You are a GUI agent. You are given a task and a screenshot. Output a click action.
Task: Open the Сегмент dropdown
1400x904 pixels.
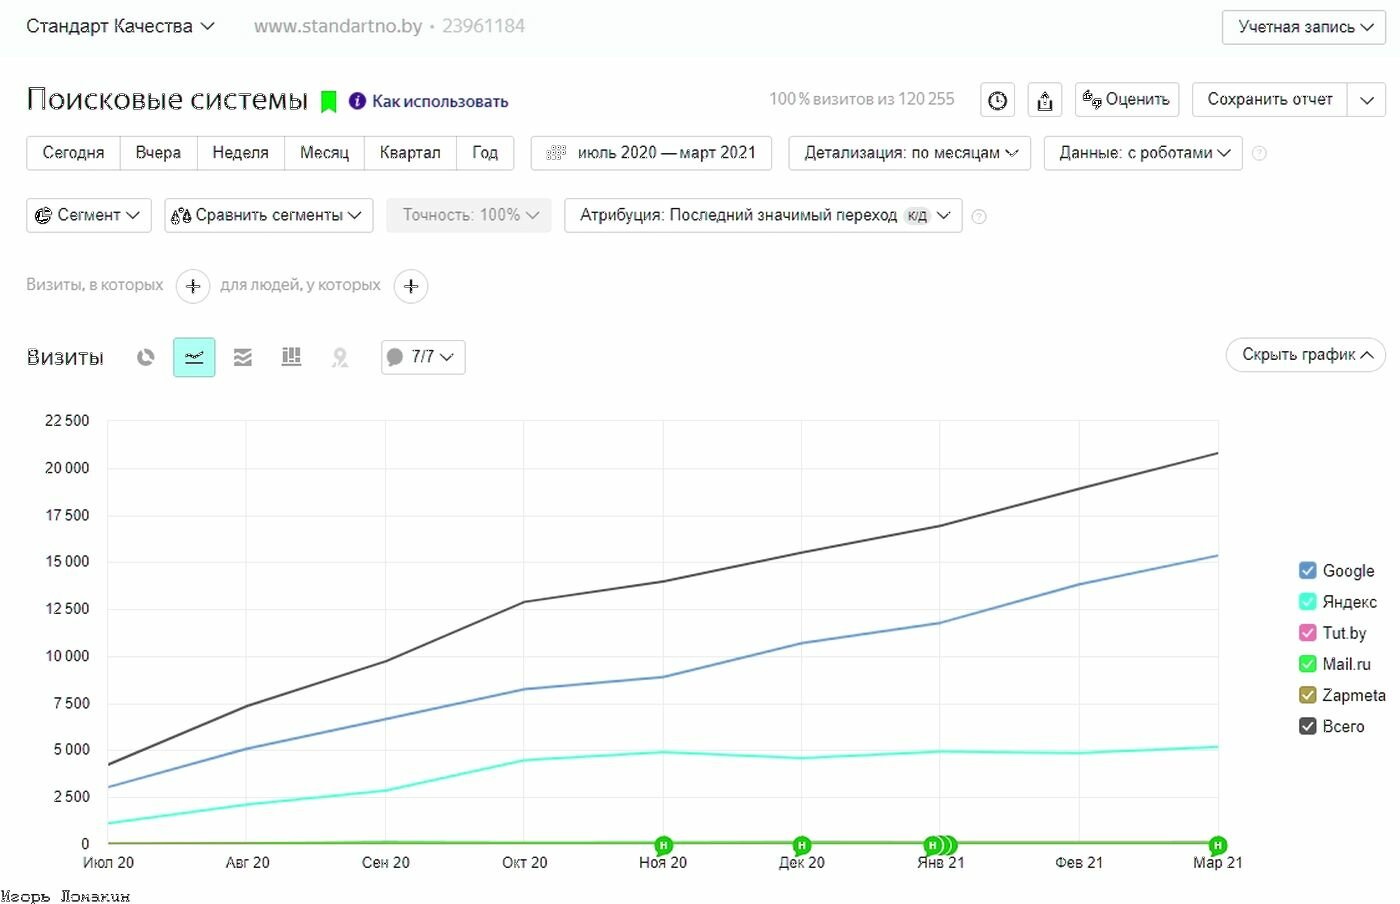88,215
